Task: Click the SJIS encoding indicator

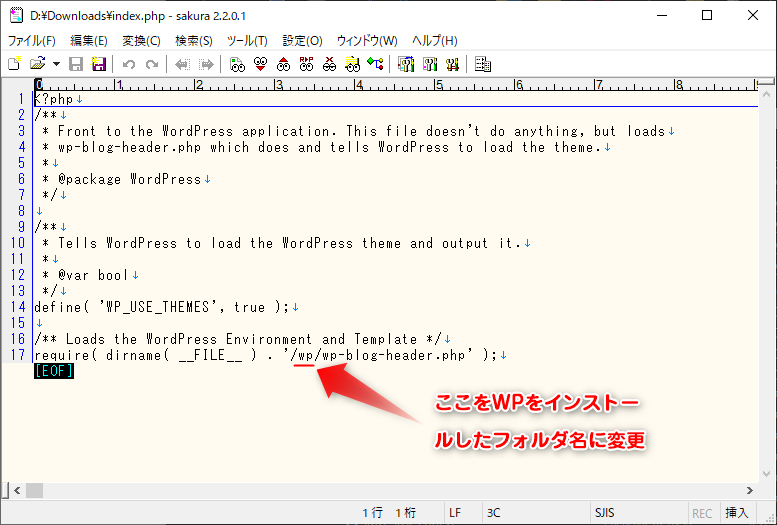Action: pos(603,513)
